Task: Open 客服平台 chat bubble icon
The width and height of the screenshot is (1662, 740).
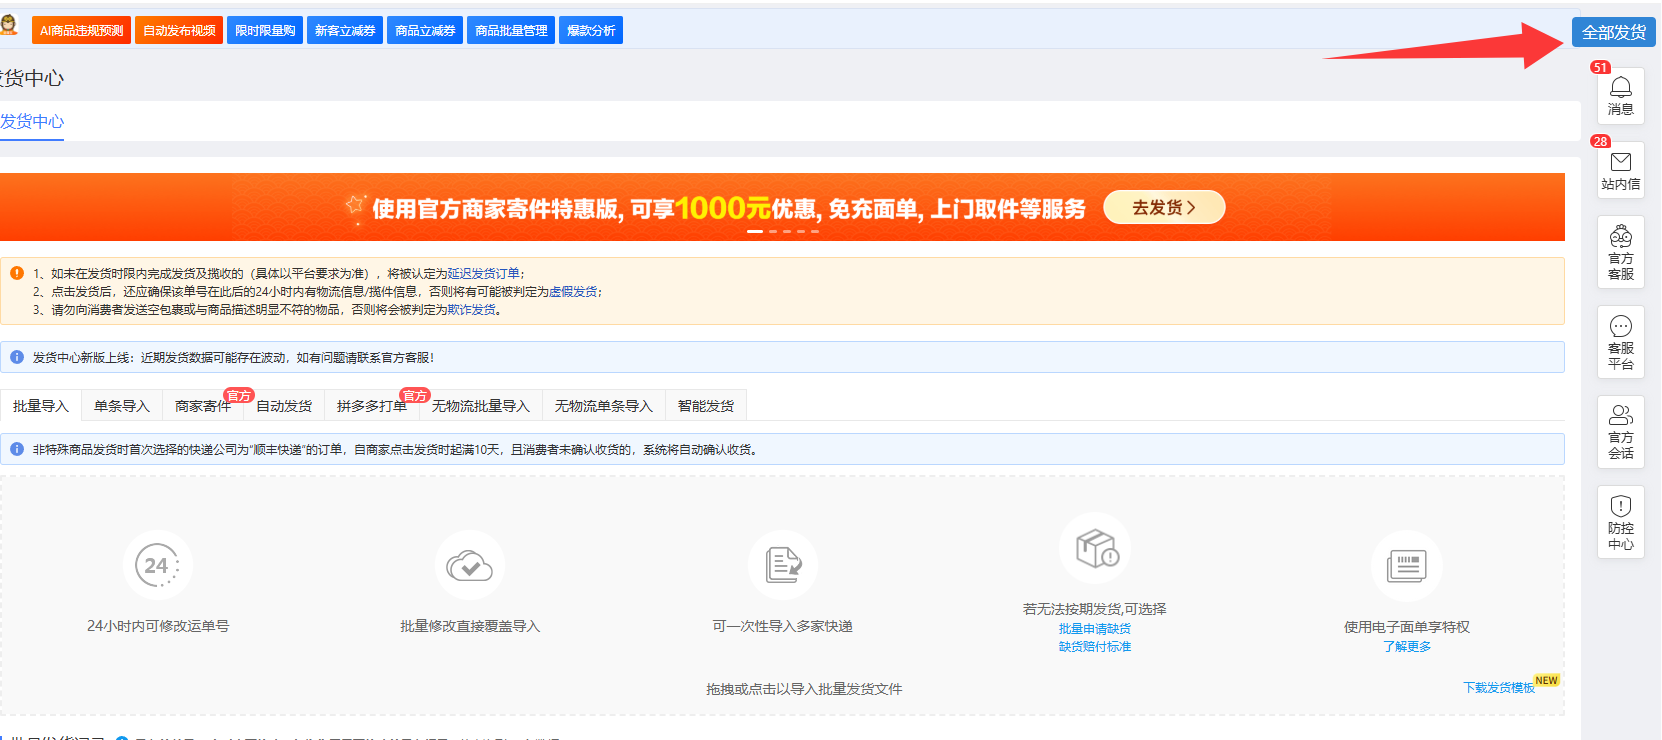Action: tap(1620, 342)
